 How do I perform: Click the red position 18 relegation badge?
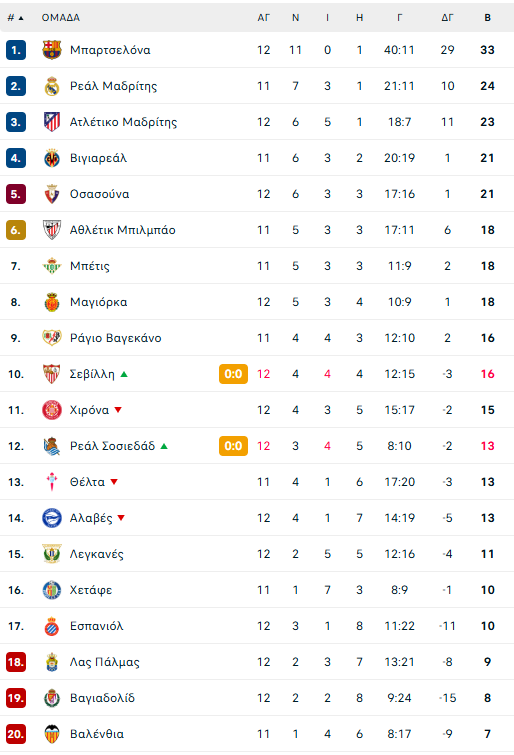pos(16,662)
